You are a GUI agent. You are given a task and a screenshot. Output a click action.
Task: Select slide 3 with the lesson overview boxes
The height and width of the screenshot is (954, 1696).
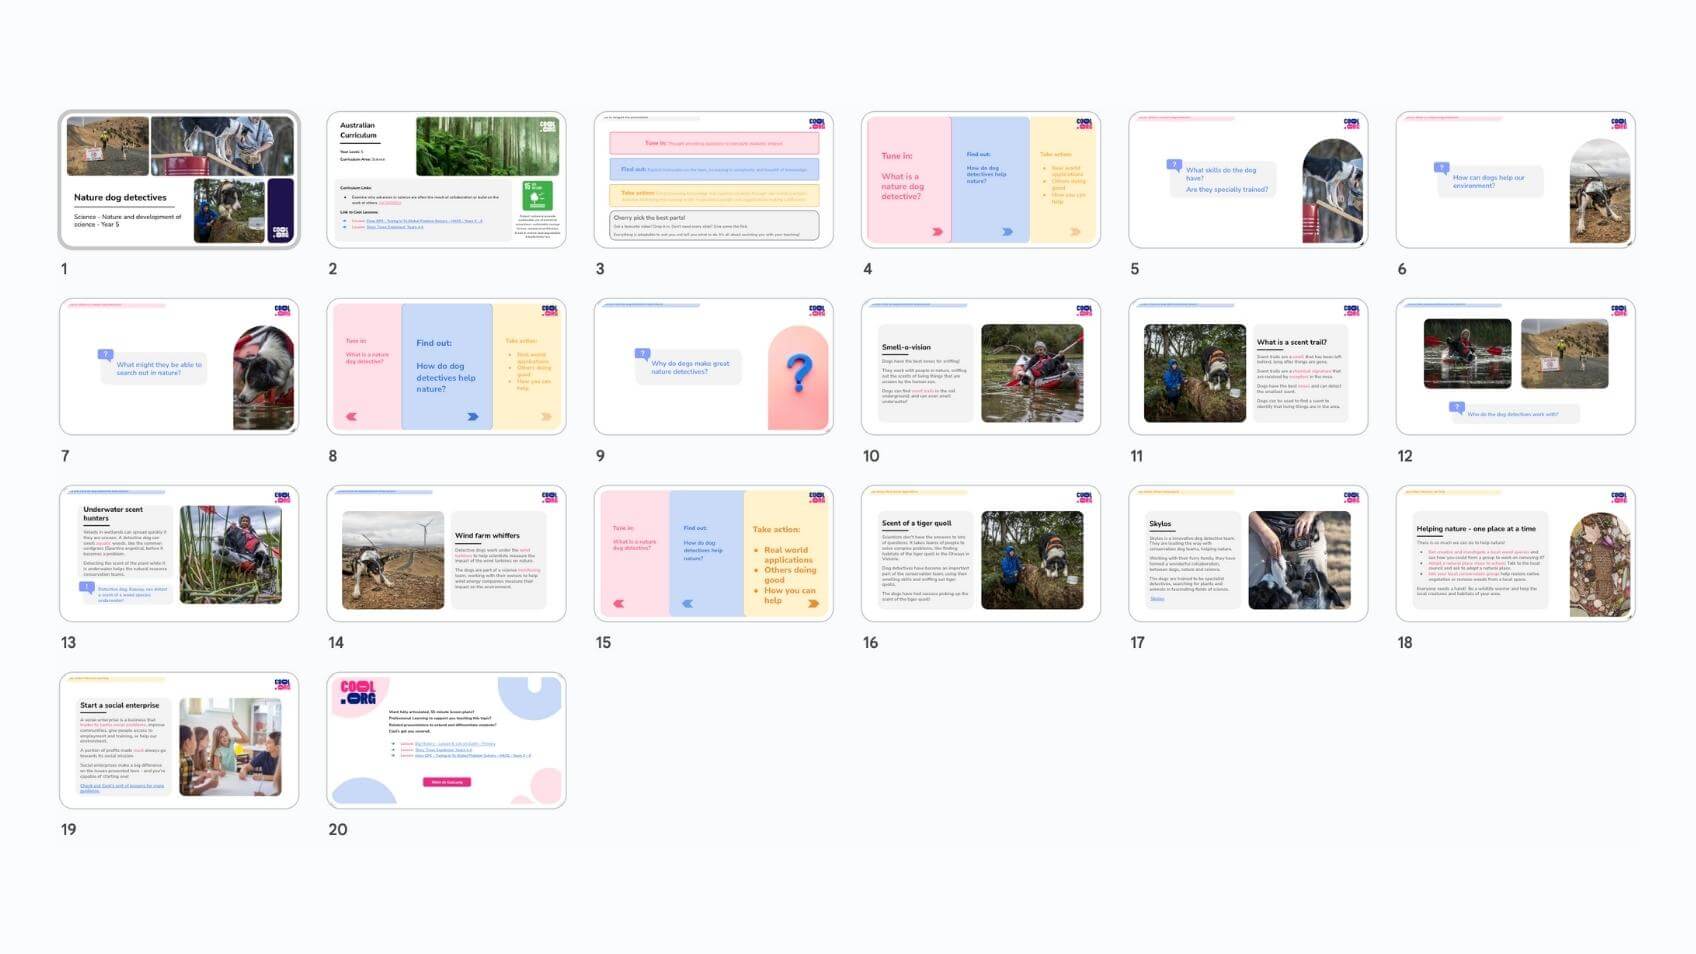[713, 180]
